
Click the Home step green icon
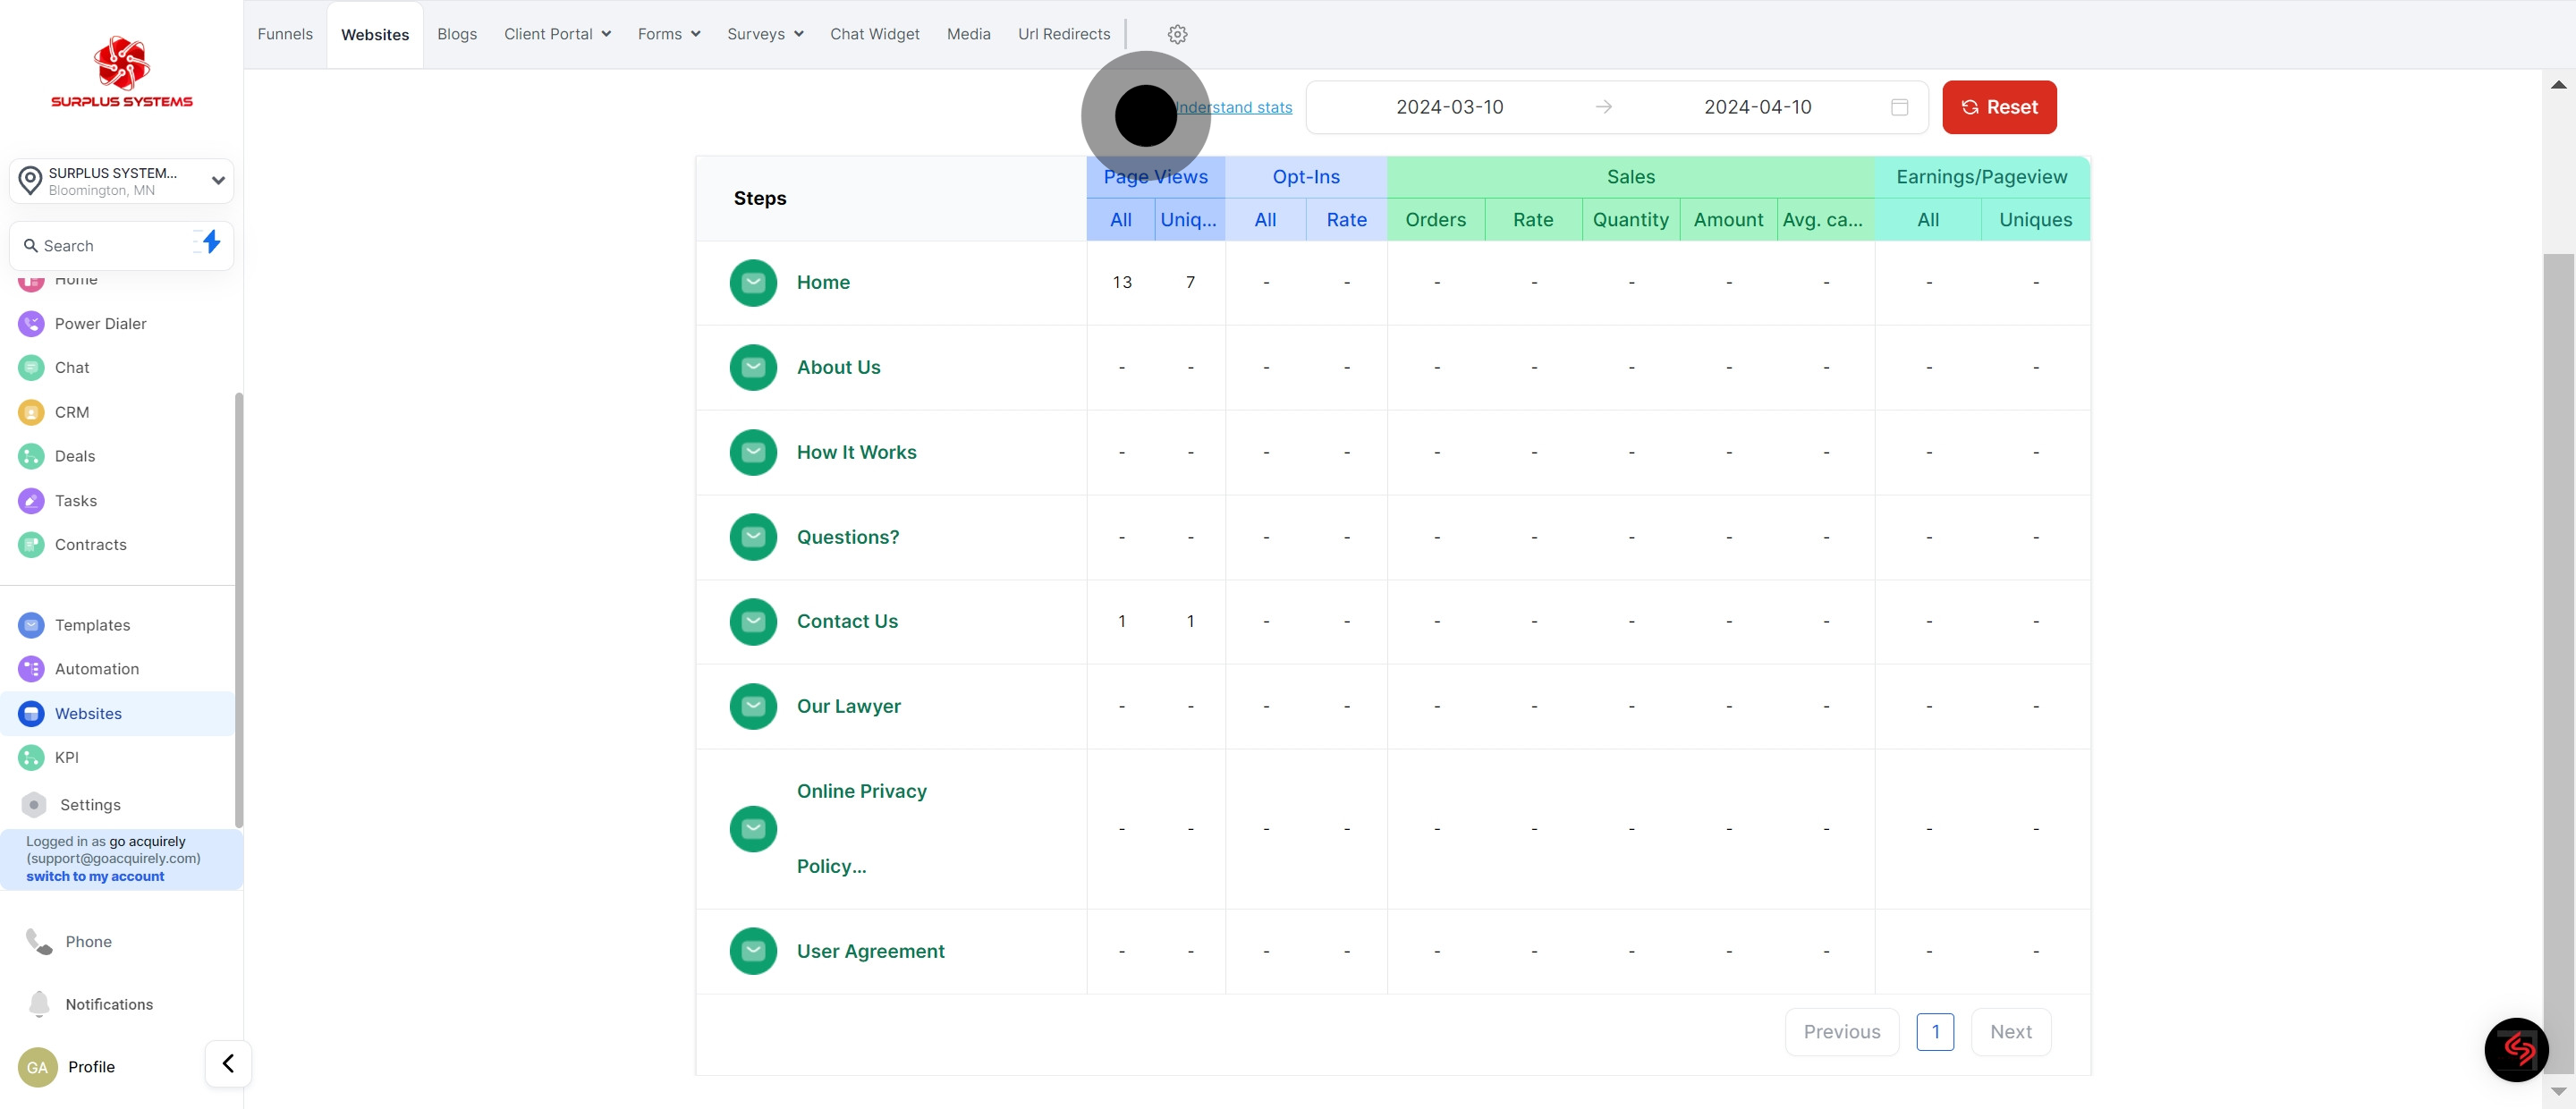753,283
